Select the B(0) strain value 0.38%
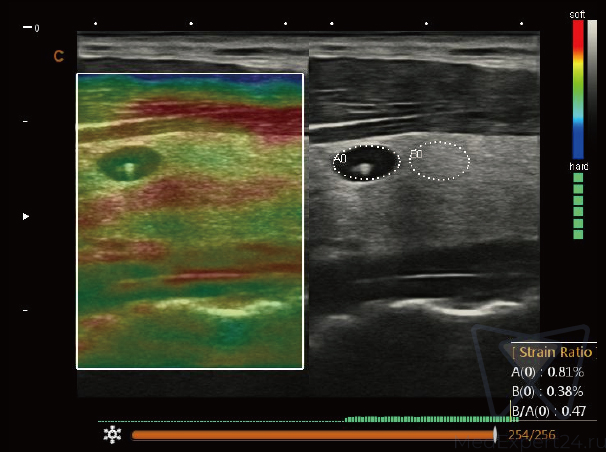Image resolution: width=606 pixels, height=452 pixels. pos(566,391)
